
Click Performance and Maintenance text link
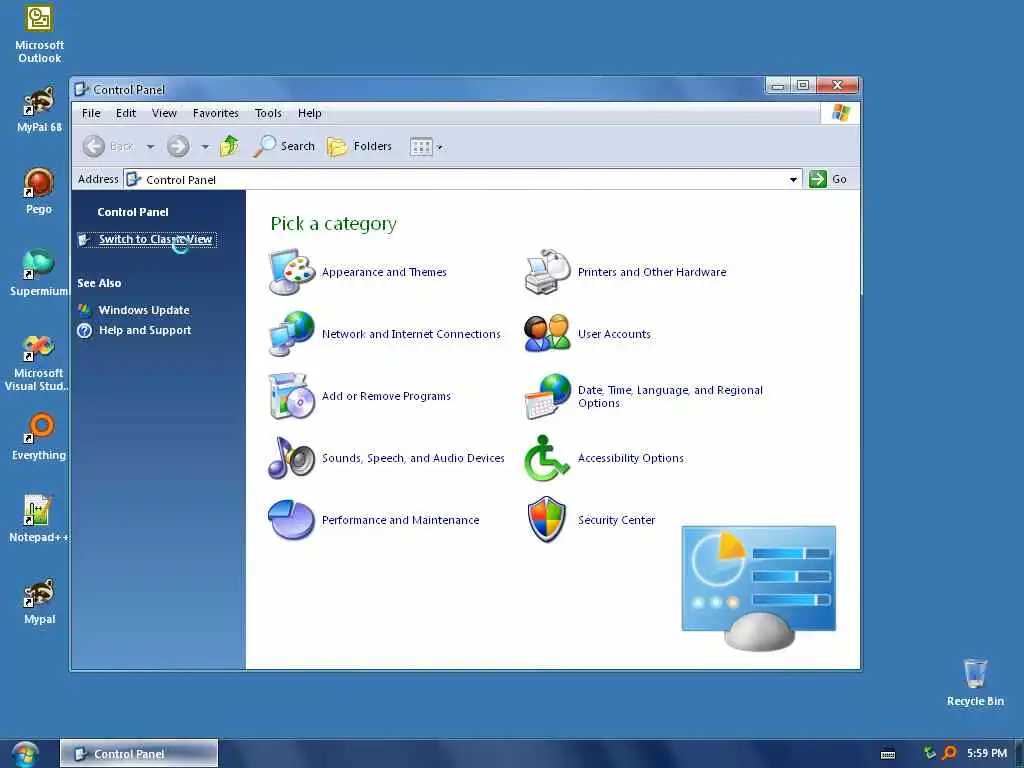pos(400,520)
